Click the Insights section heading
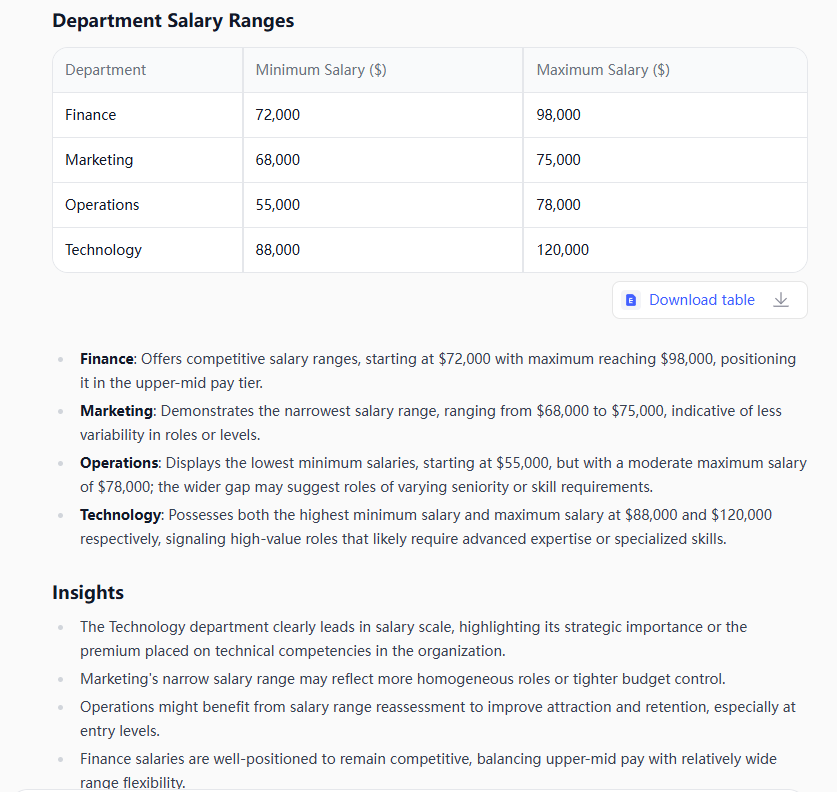Image resolution: width=837 pixels, height=792 pixels. 88,593
